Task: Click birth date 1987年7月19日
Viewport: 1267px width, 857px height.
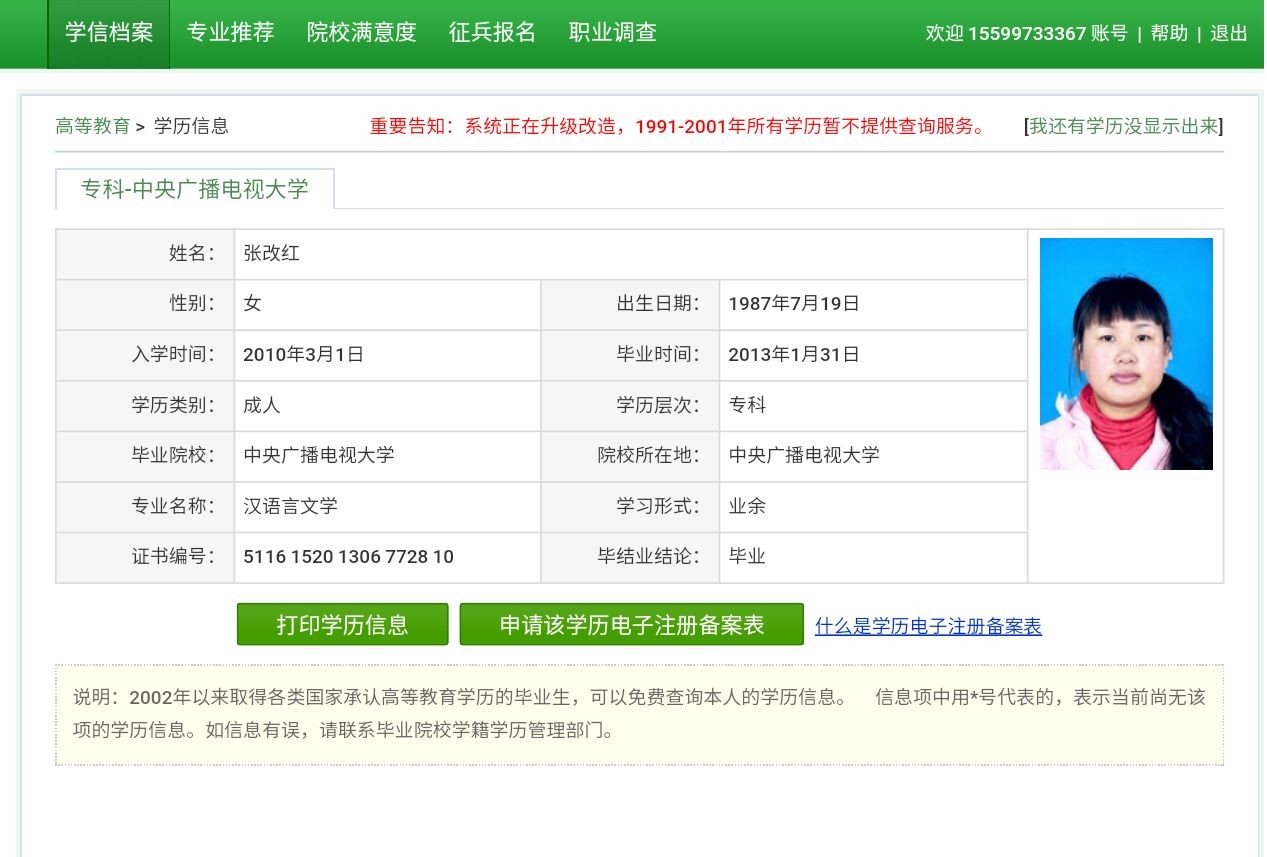Action: [794, 304]
